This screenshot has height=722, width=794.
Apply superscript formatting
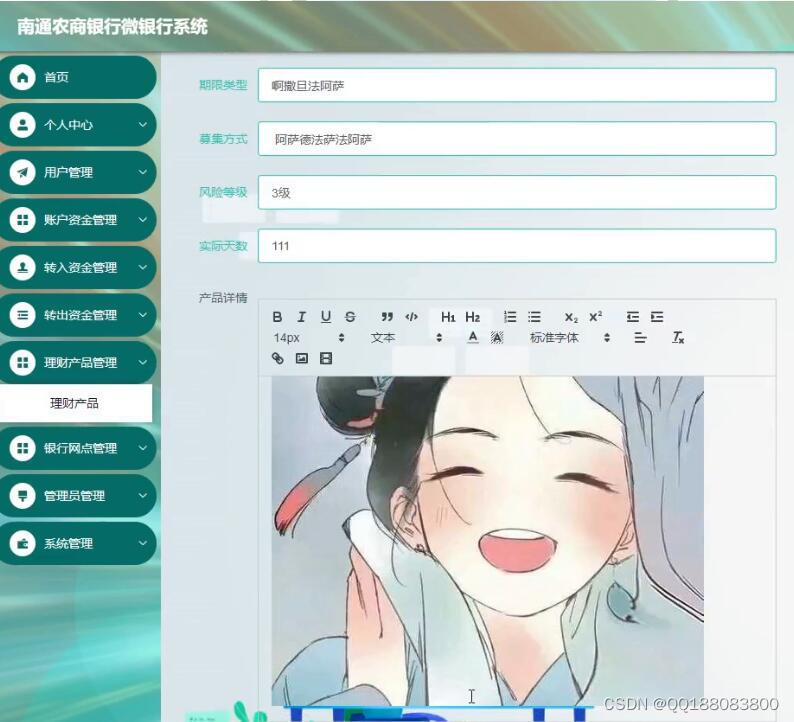point(596,317)
